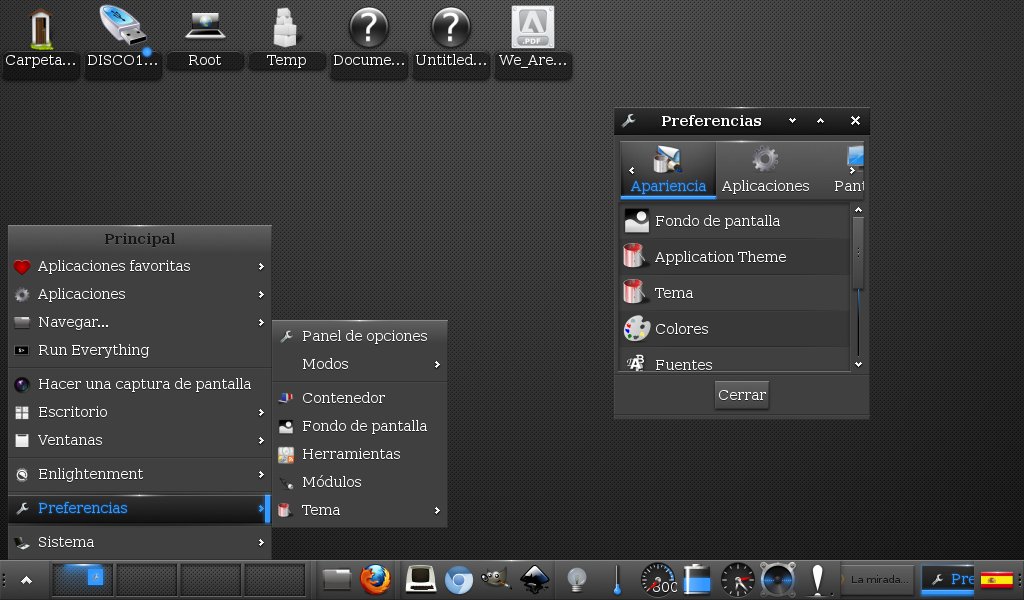
Task: Click the Spanish flag keyboard layout icon
Action: click(996, 579)
